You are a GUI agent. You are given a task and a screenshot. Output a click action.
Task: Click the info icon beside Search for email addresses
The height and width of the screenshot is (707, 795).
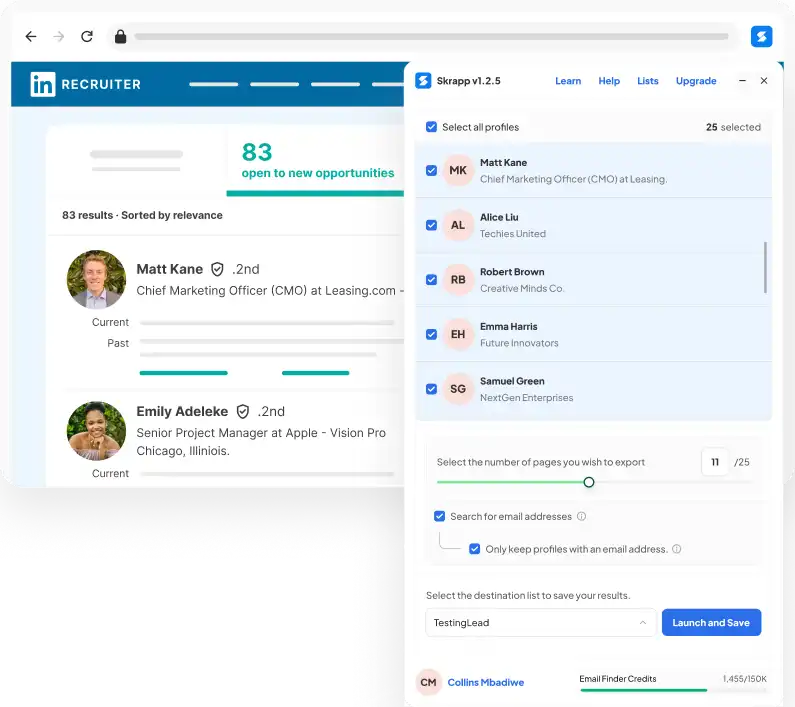[581, 517]
